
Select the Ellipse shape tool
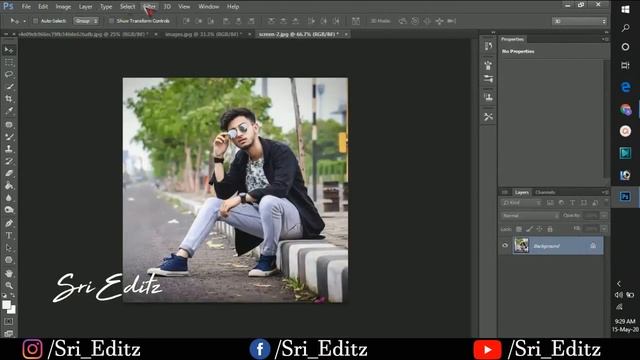tap(9, 260)
